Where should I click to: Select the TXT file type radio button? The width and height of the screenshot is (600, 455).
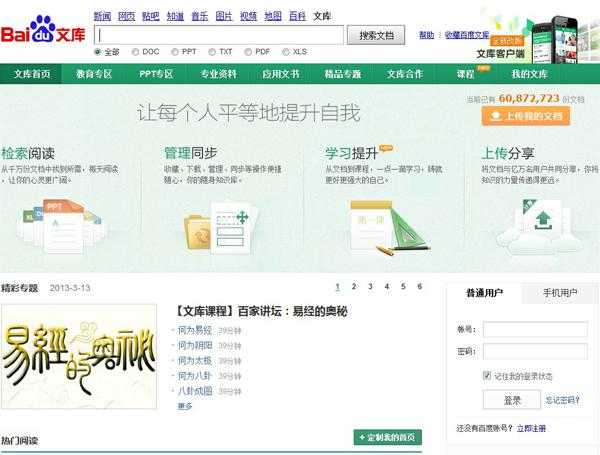(212, 52)
